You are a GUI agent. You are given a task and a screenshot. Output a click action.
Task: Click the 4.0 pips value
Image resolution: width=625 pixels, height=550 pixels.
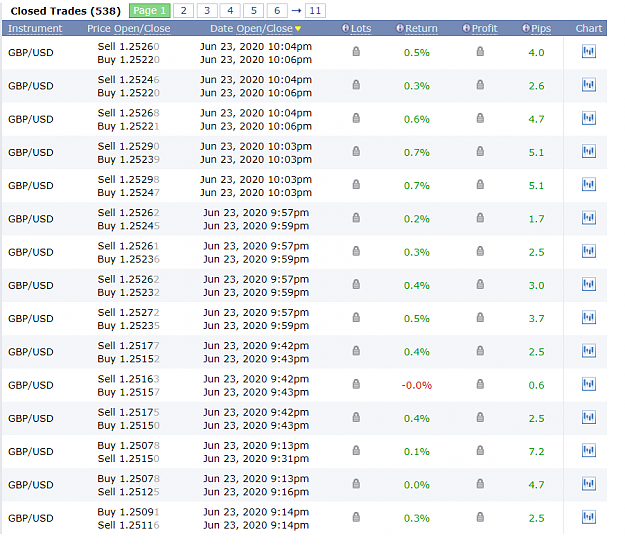[536, 53]
